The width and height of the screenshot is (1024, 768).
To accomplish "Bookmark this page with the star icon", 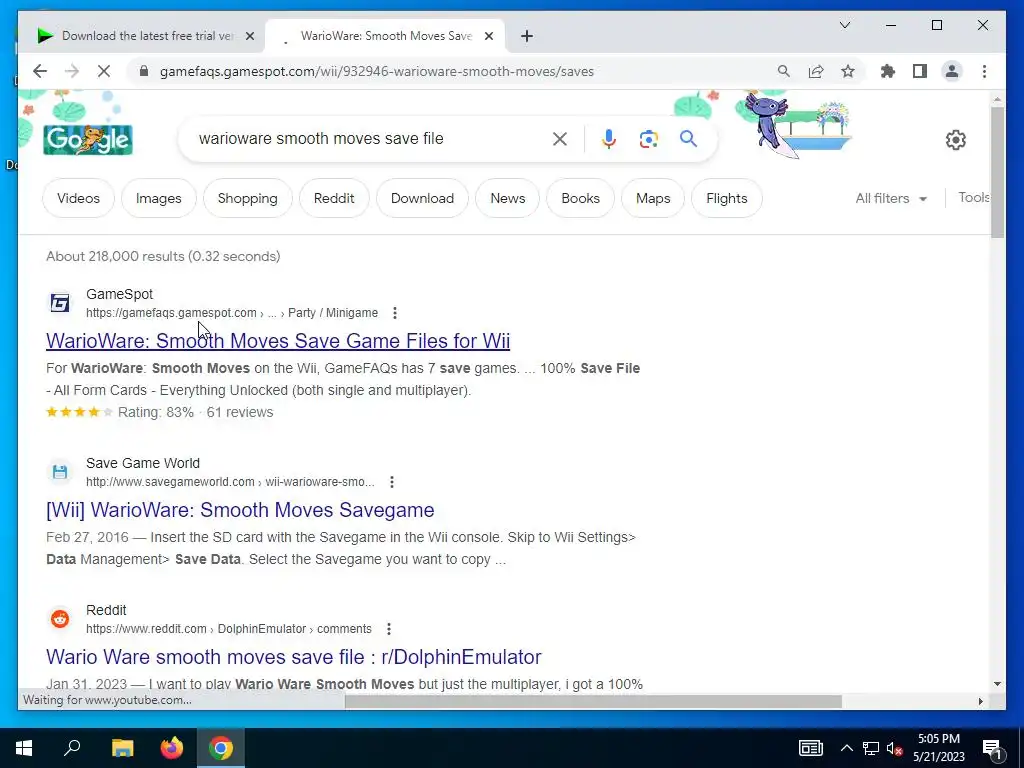I will click(x=848, y=71).
